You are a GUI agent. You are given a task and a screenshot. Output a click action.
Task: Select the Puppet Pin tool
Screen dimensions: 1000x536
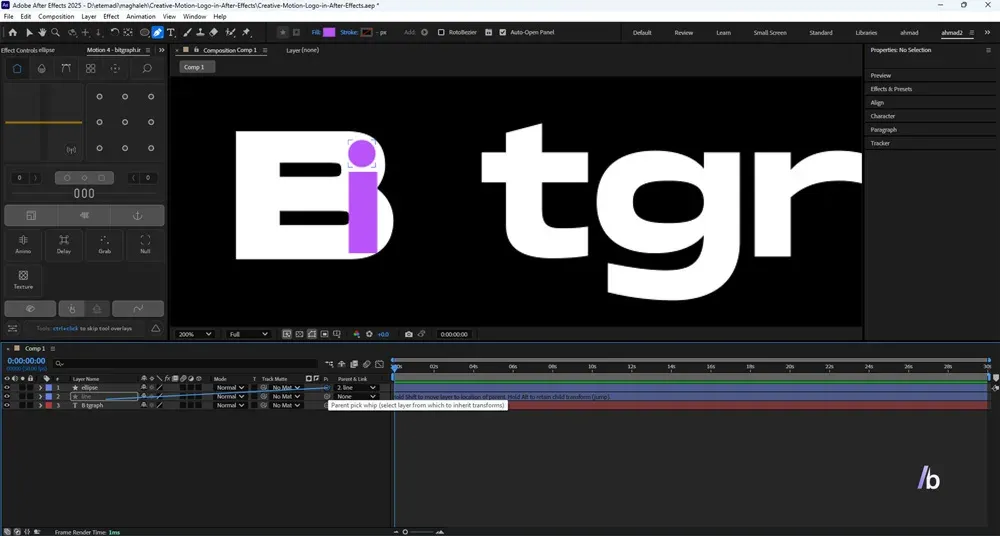coord(246,33)
